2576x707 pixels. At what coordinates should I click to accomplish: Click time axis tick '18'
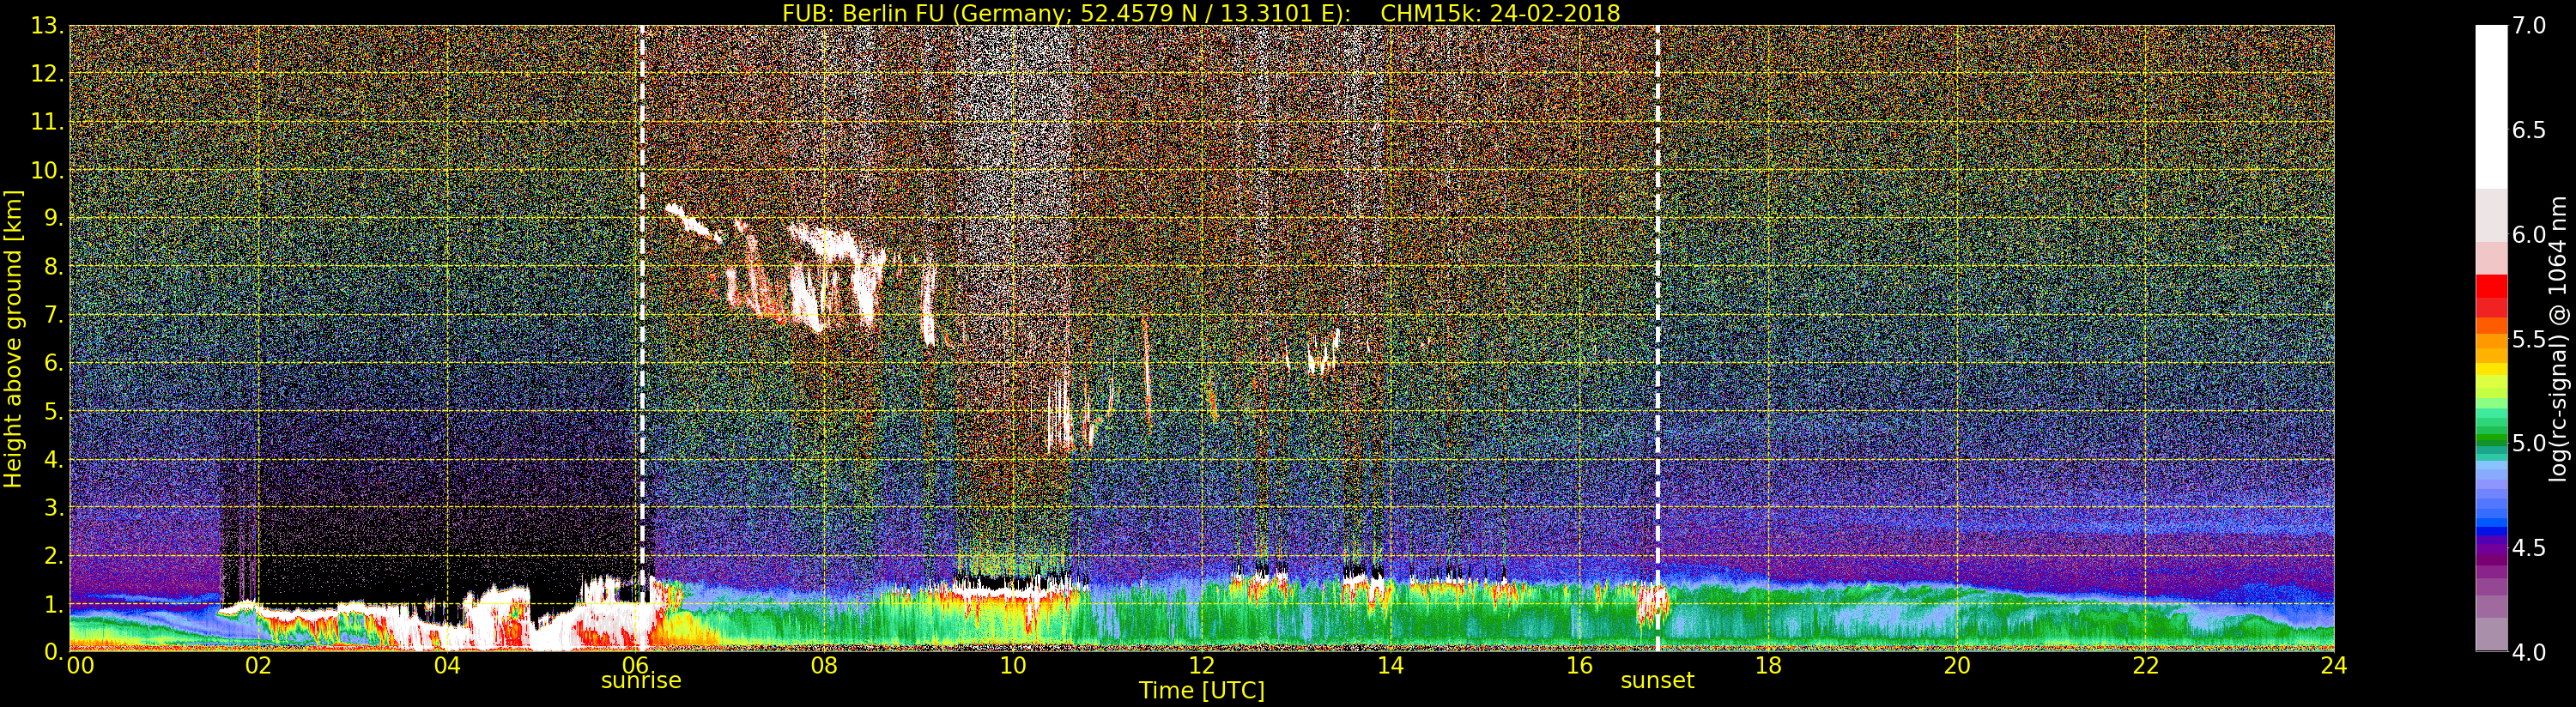pyautogui.click(x=1768, y=665)
